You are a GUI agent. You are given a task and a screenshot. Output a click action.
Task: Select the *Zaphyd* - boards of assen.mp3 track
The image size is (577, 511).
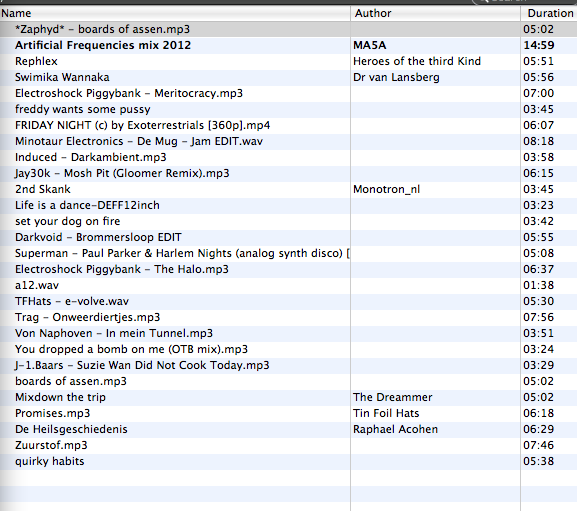point(288,29)
